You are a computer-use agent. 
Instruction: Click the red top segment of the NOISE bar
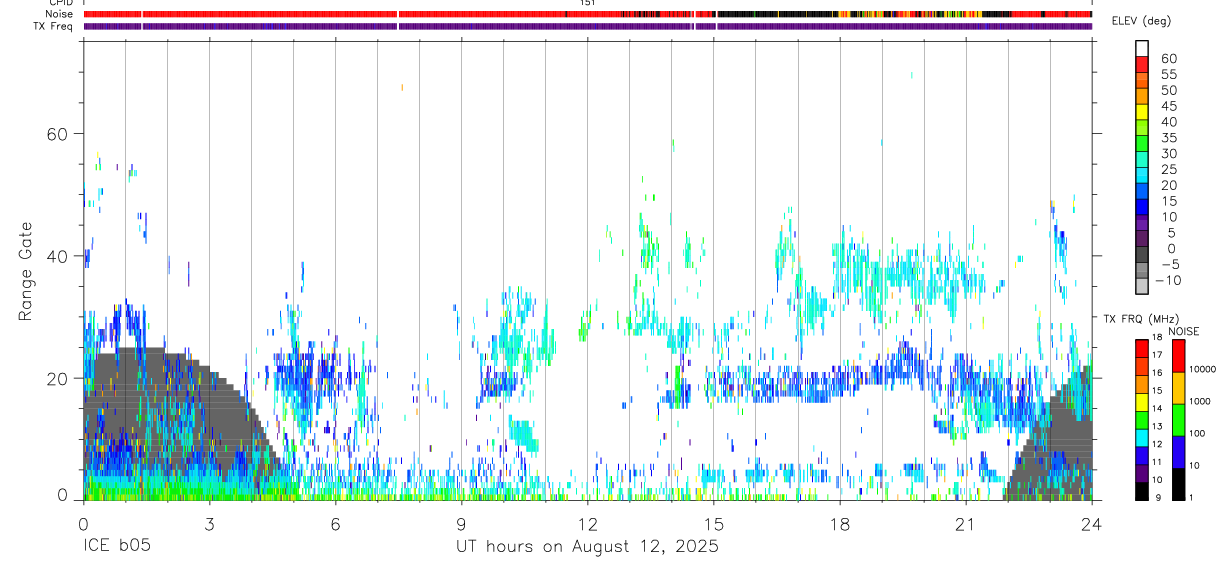tap(1178, 355)
